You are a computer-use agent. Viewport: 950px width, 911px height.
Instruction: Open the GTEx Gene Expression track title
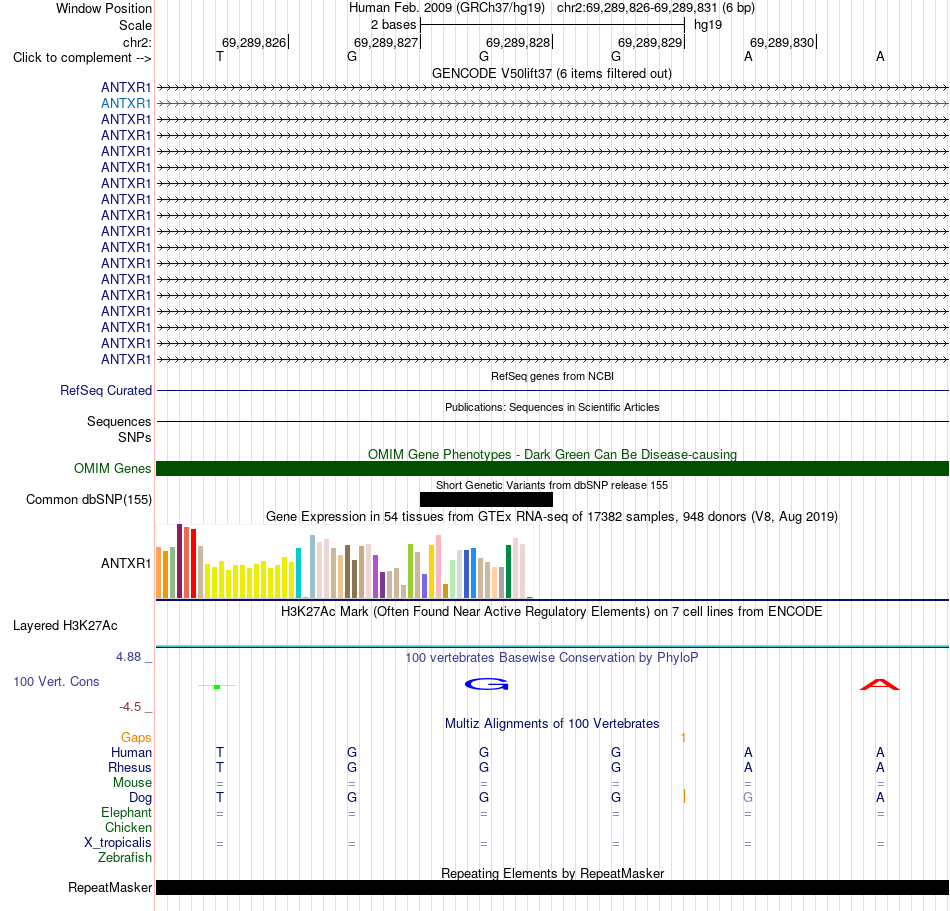coord(551,517)
